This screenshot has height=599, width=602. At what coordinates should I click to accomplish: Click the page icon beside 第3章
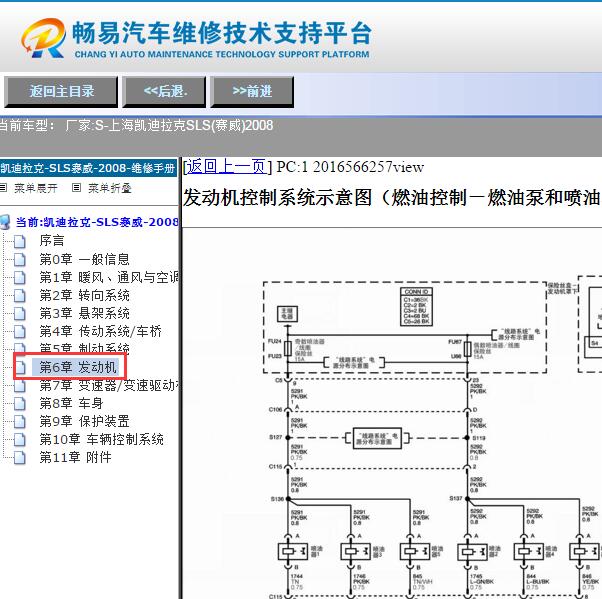pos(20,314)
